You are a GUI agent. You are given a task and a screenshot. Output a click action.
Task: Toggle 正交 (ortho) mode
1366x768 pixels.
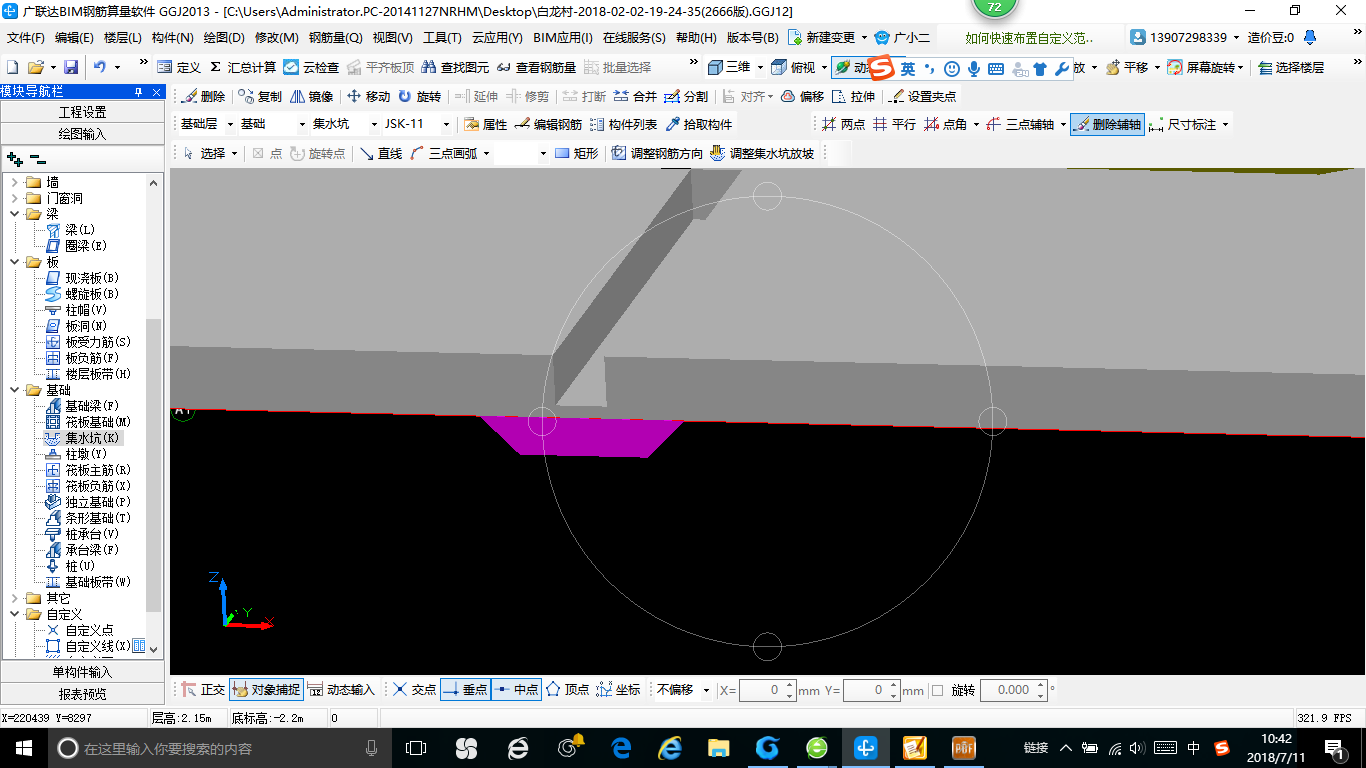tap(203, 690)
